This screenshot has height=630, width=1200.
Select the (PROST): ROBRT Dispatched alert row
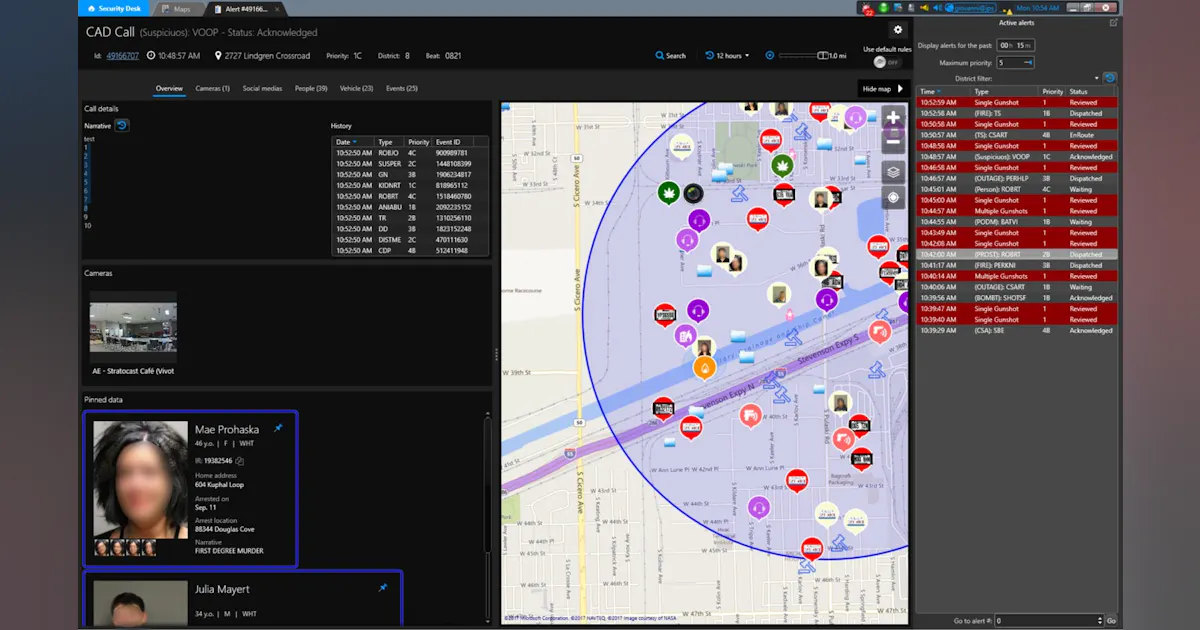click(x=1017, y=254)
